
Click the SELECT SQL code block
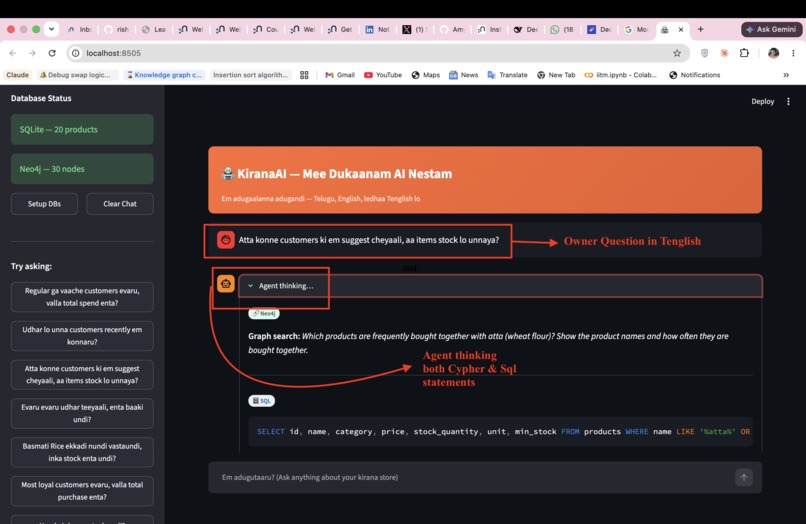coord(501,431)
